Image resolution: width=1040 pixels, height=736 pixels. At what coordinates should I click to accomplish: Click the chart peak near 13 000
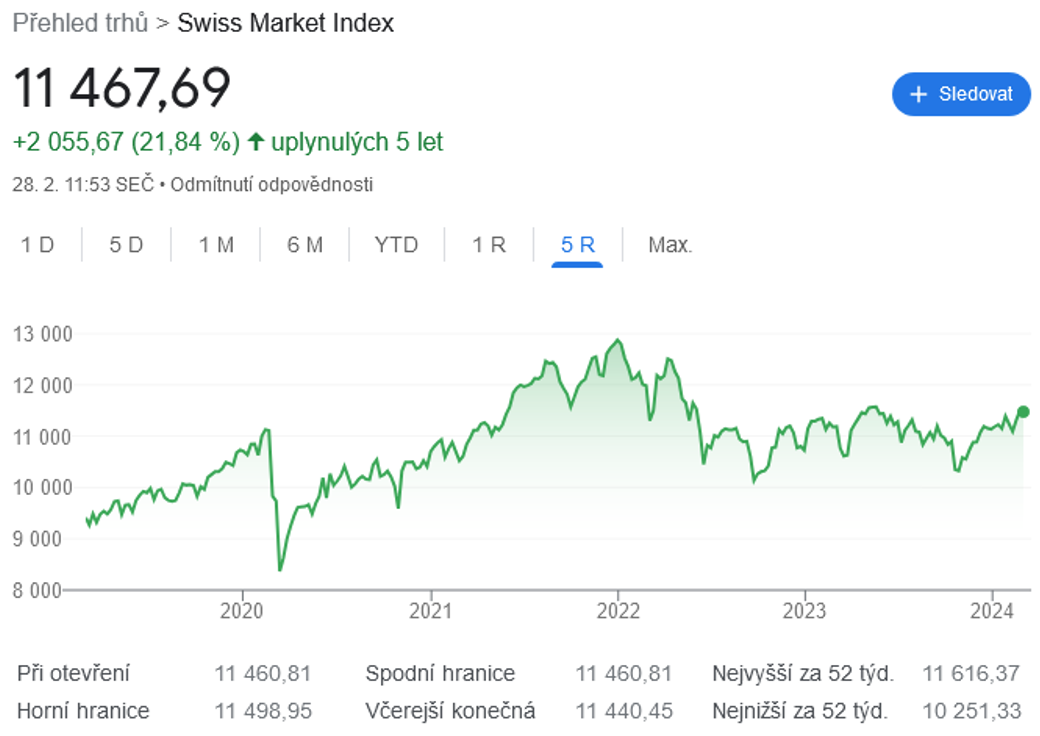pyautogui.click(x=618, y=340)
